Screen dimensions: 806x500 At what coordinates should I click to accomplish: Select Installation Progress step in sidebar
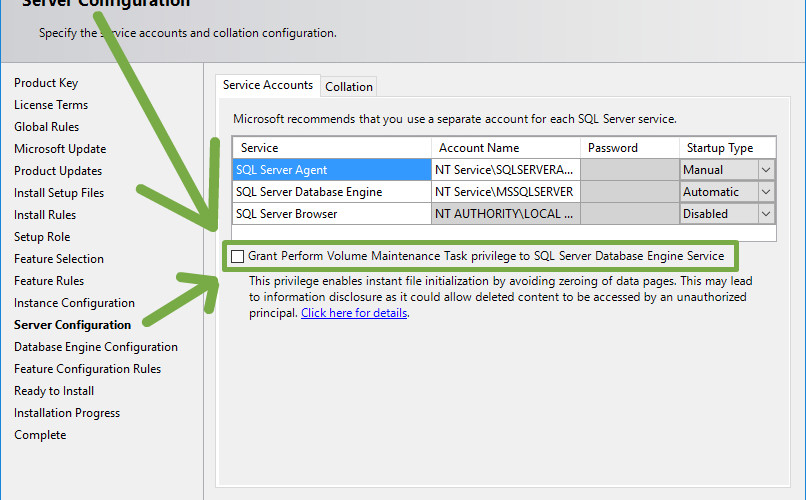coord(67,413)
